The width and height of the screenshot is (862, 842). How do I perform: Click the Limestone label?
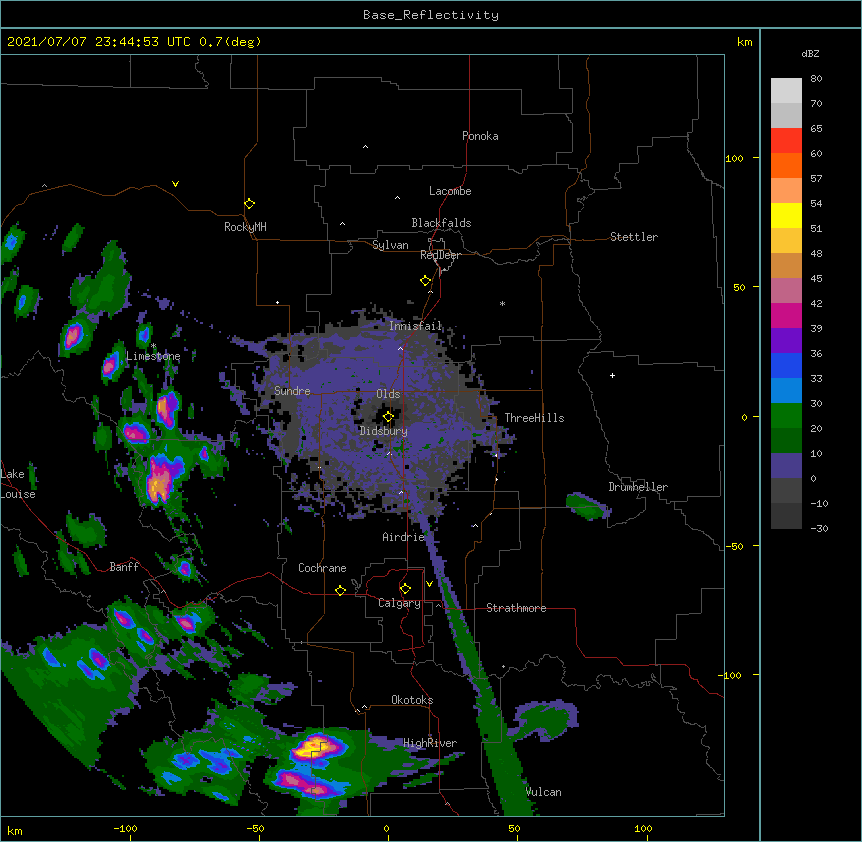coord(153,356)
